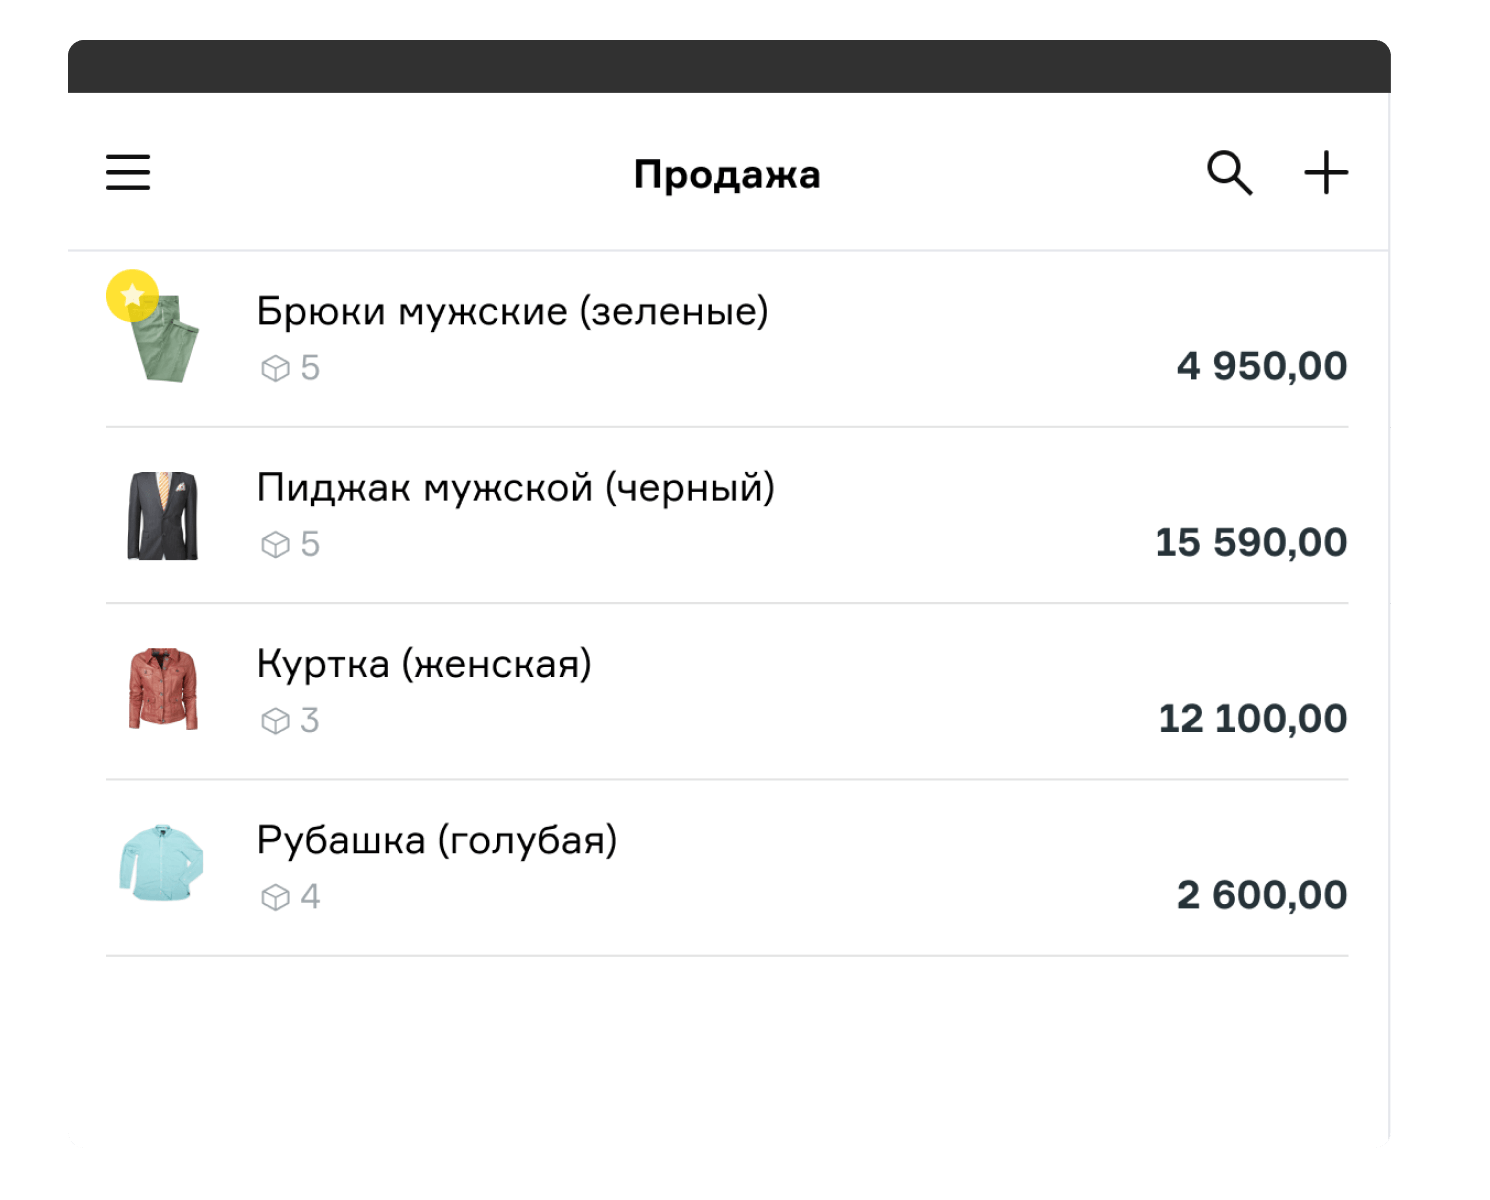Click the Продажа page title

pos(727,174)
